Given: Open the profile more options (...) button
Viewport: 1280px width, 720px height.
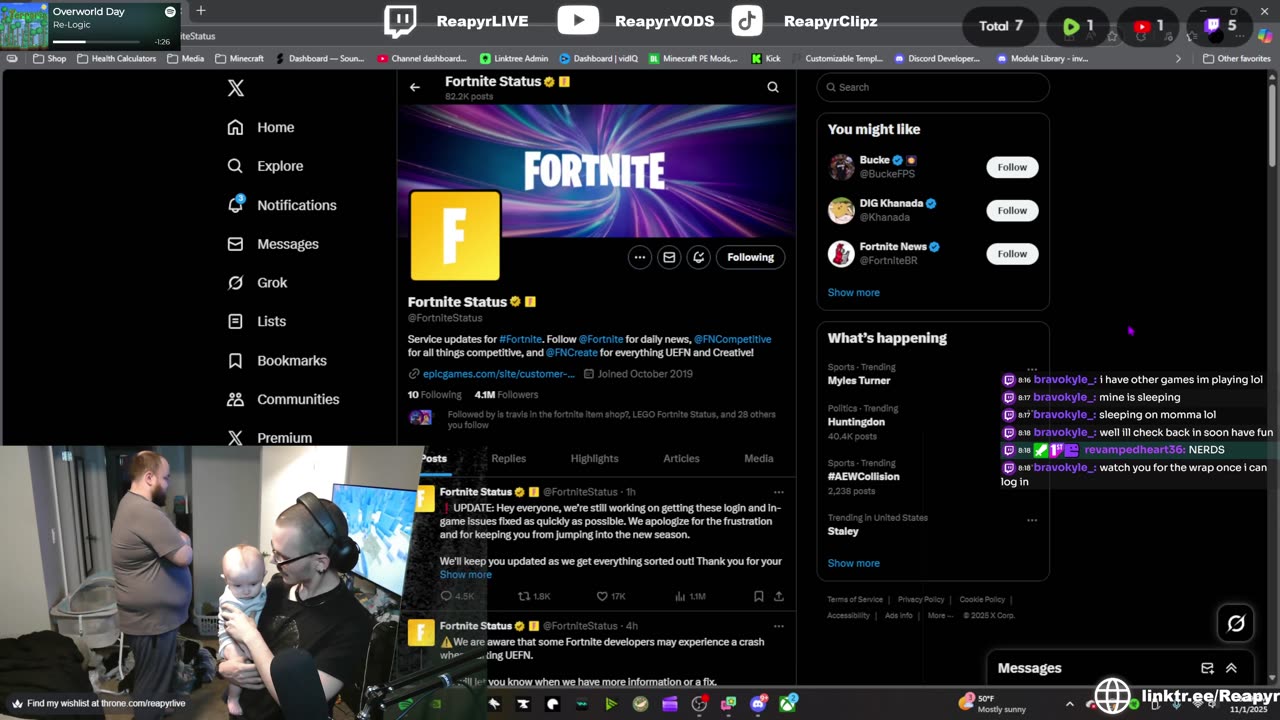Looking at the screenshot, I should click(x=639, y=257).
